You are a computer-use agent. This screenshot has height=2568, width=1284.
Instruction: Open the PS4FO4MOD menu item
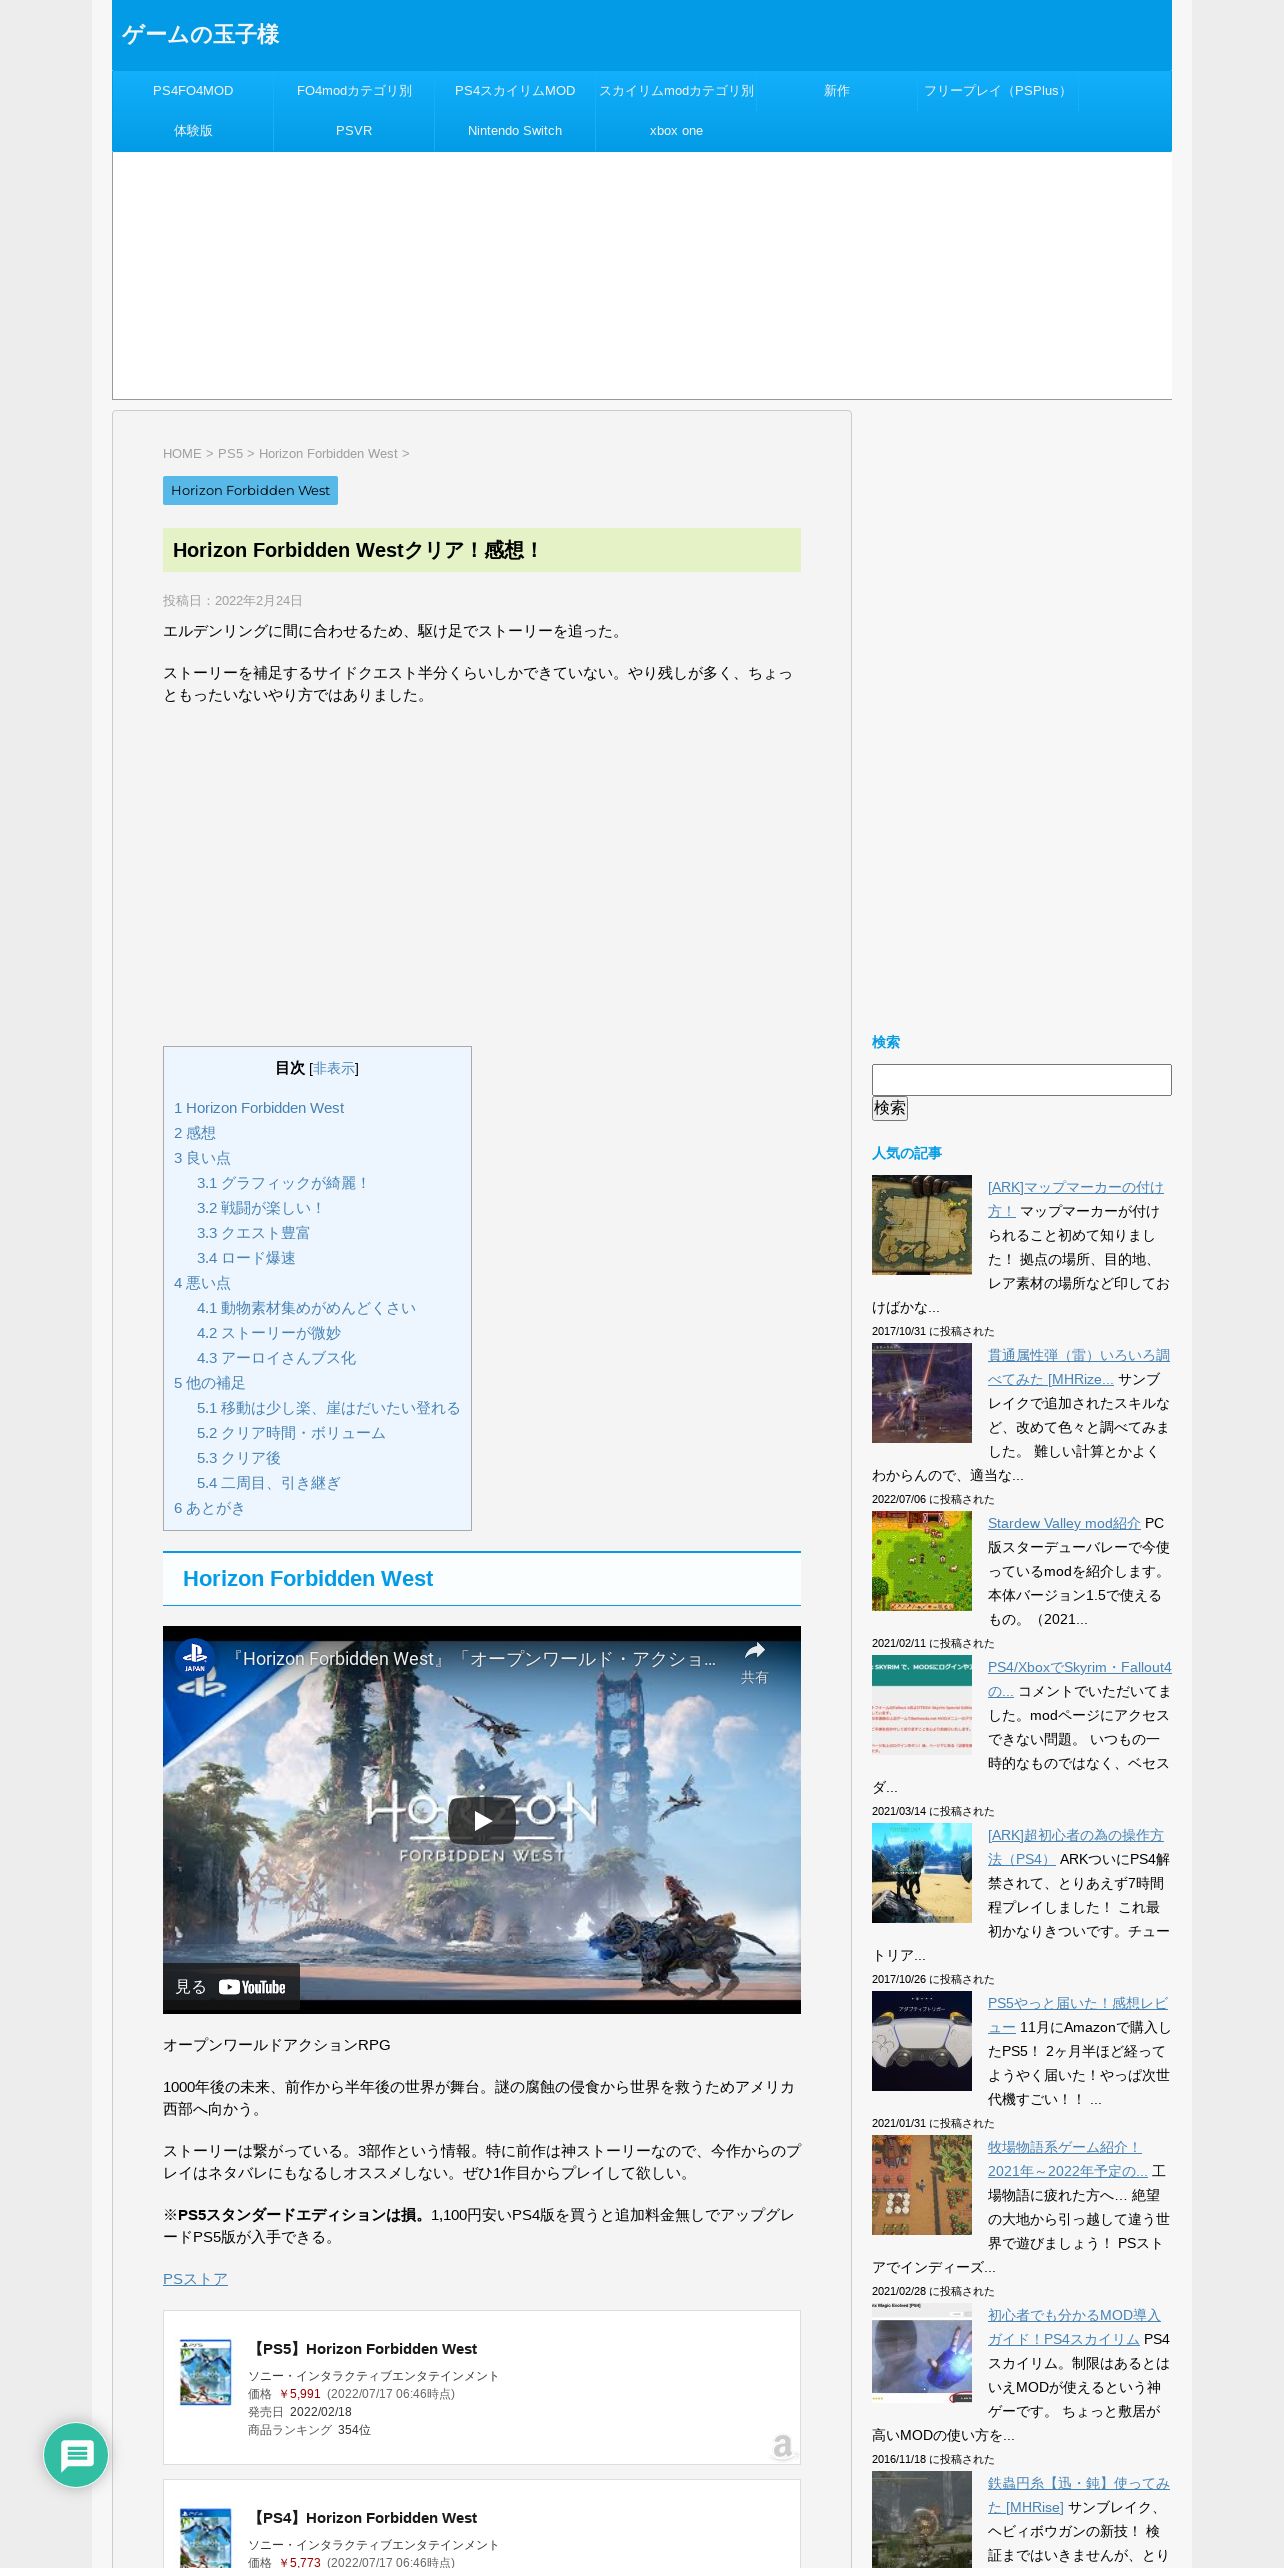193,91
